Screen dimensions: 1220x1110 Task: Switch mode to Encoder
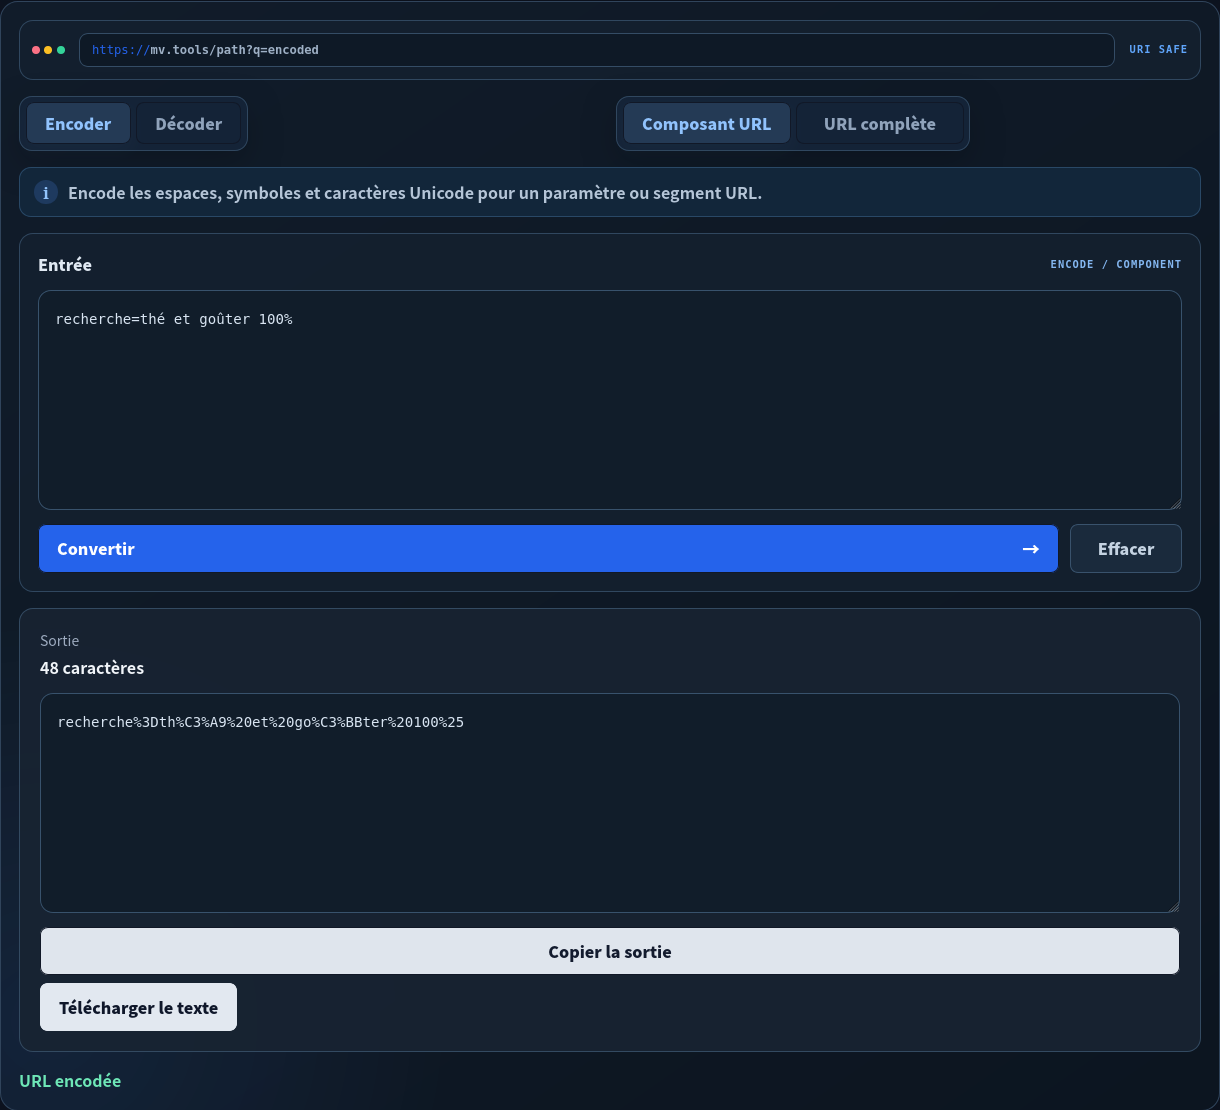(x=78, y=124)
